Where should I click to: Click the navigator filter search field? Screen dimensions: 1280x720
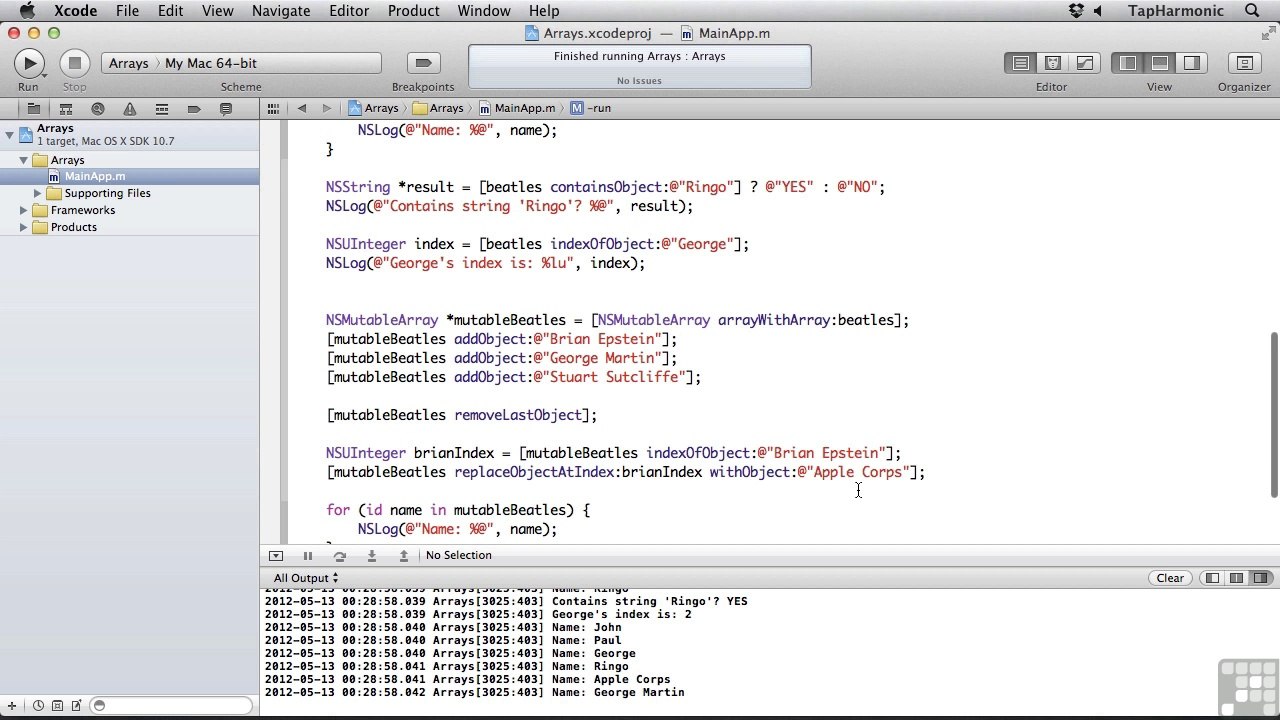click(x=171, y=706)
